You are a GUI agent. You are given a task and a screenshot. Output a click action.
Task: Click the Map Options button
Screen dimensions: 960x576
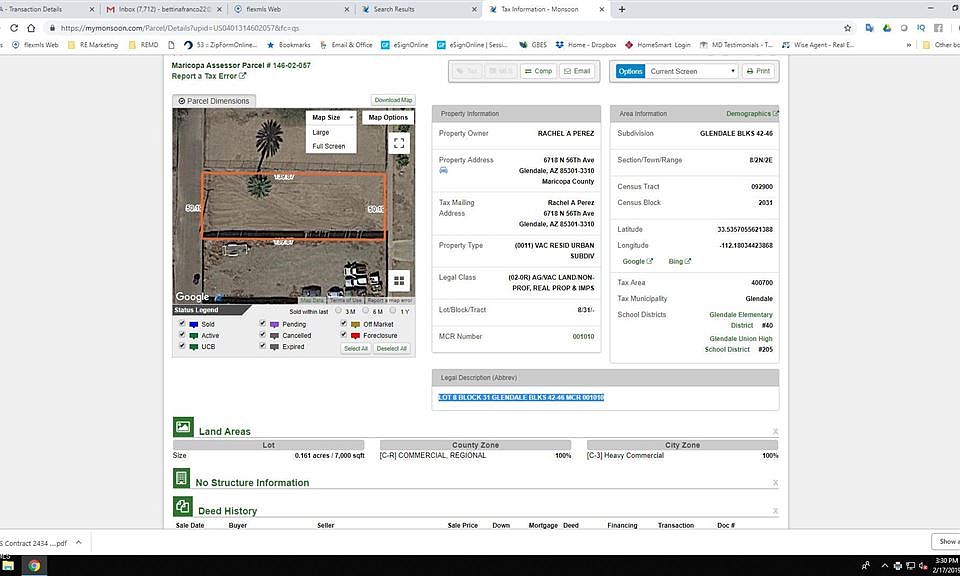[388, 118]
